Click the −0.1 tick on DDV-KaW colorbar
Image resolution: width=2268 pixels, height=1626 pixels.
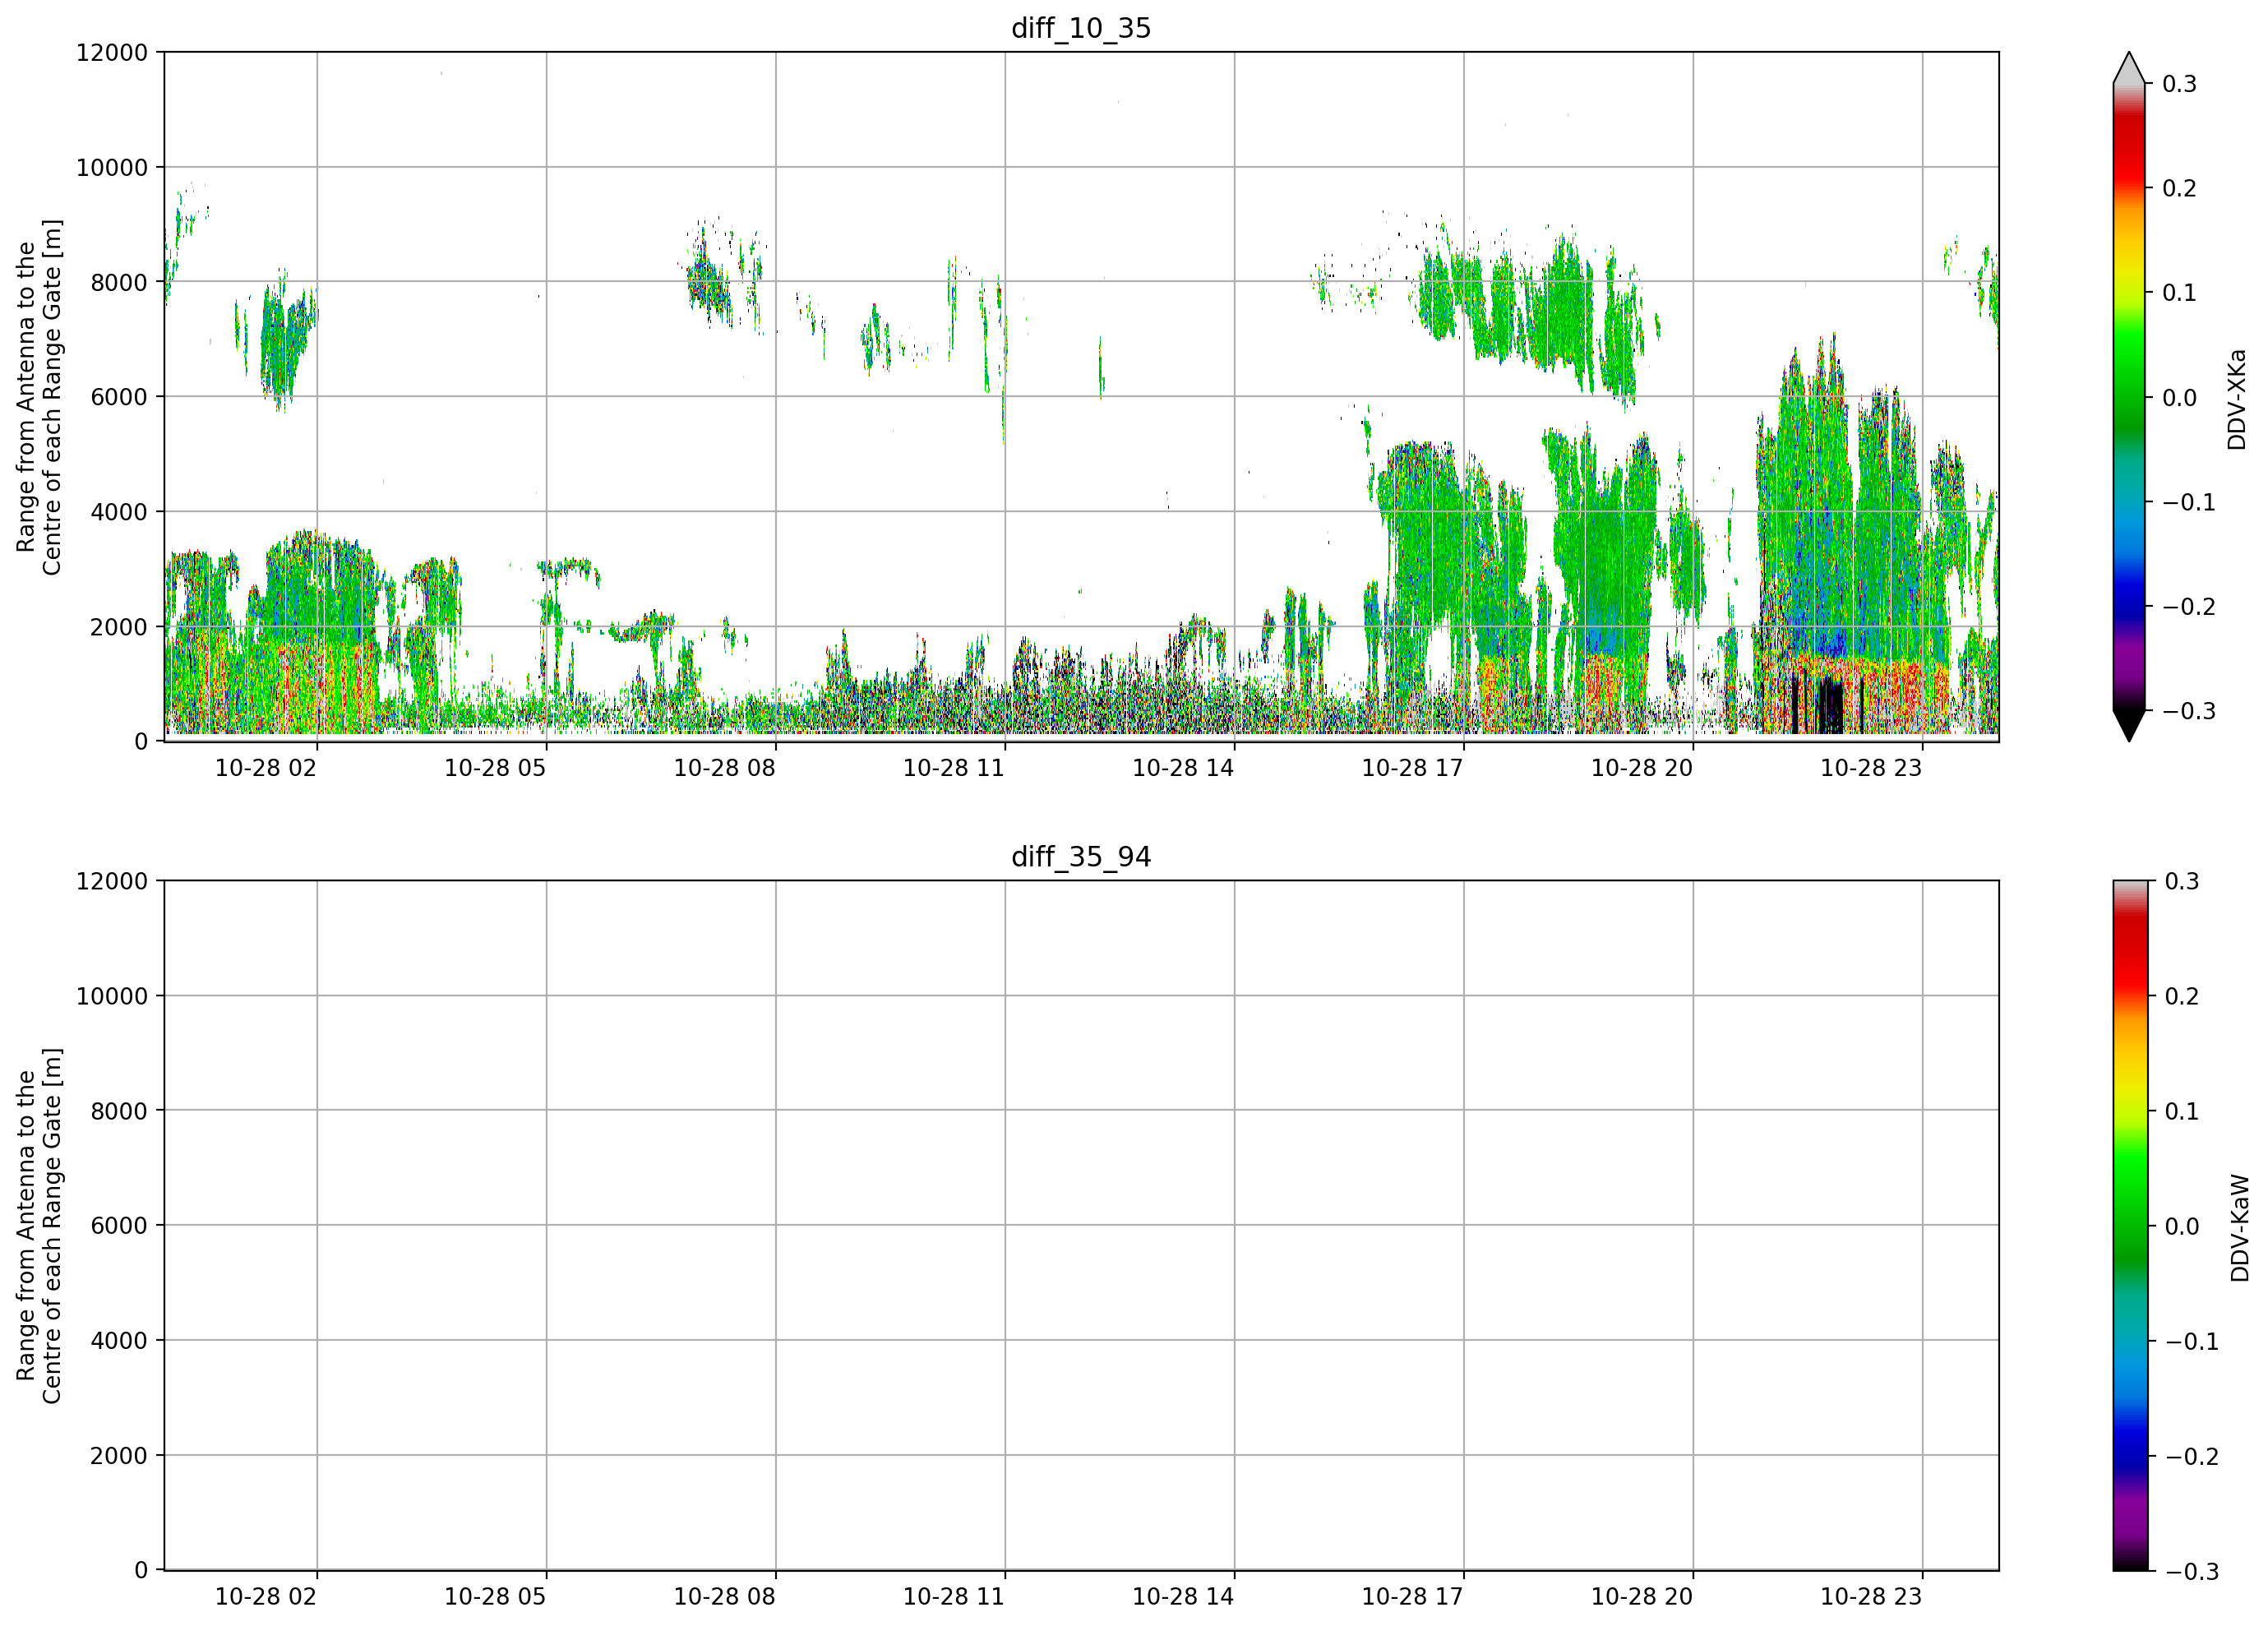(x=2191, y=1342)
